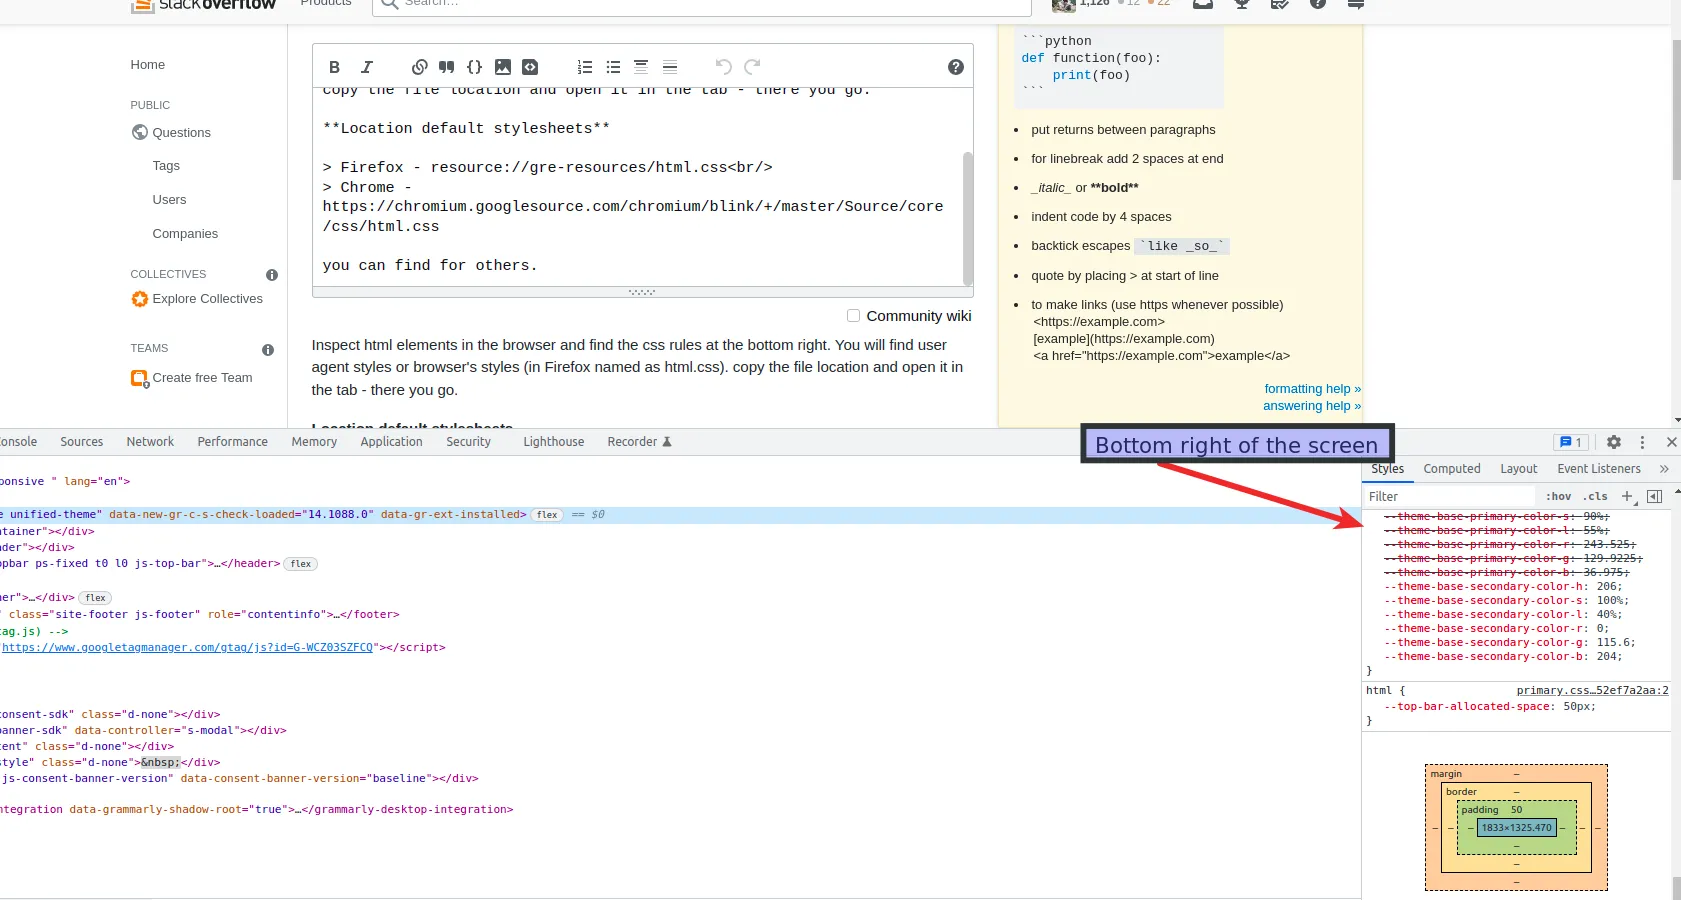Insert an image into the answer

(503, 67)
